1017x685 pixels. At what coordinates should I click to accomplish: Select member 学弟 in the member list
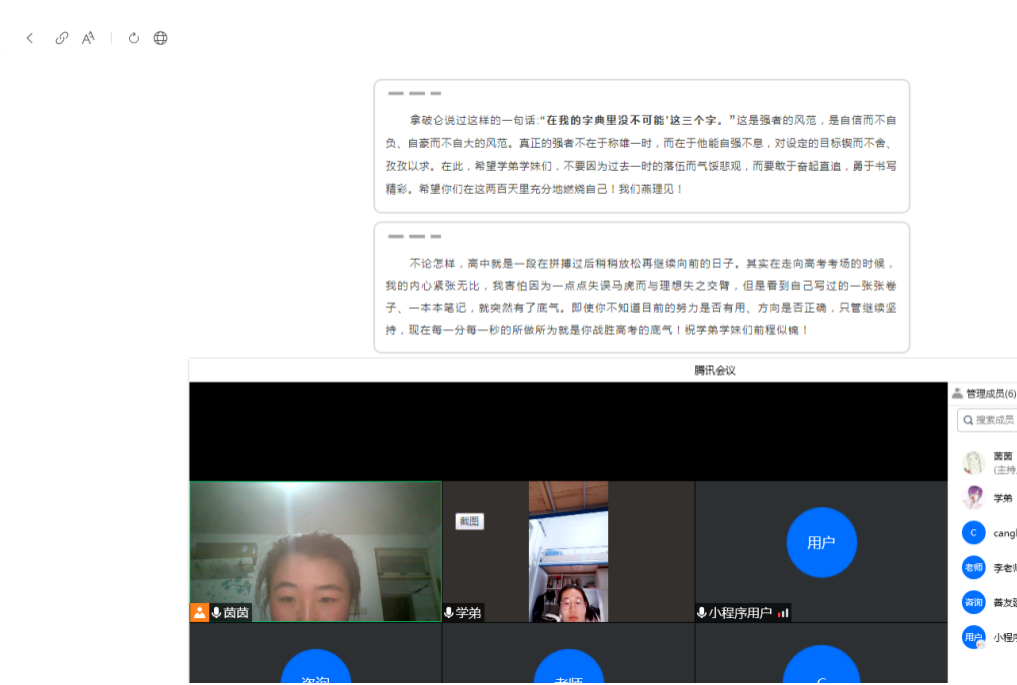(x=1001, y=498)
